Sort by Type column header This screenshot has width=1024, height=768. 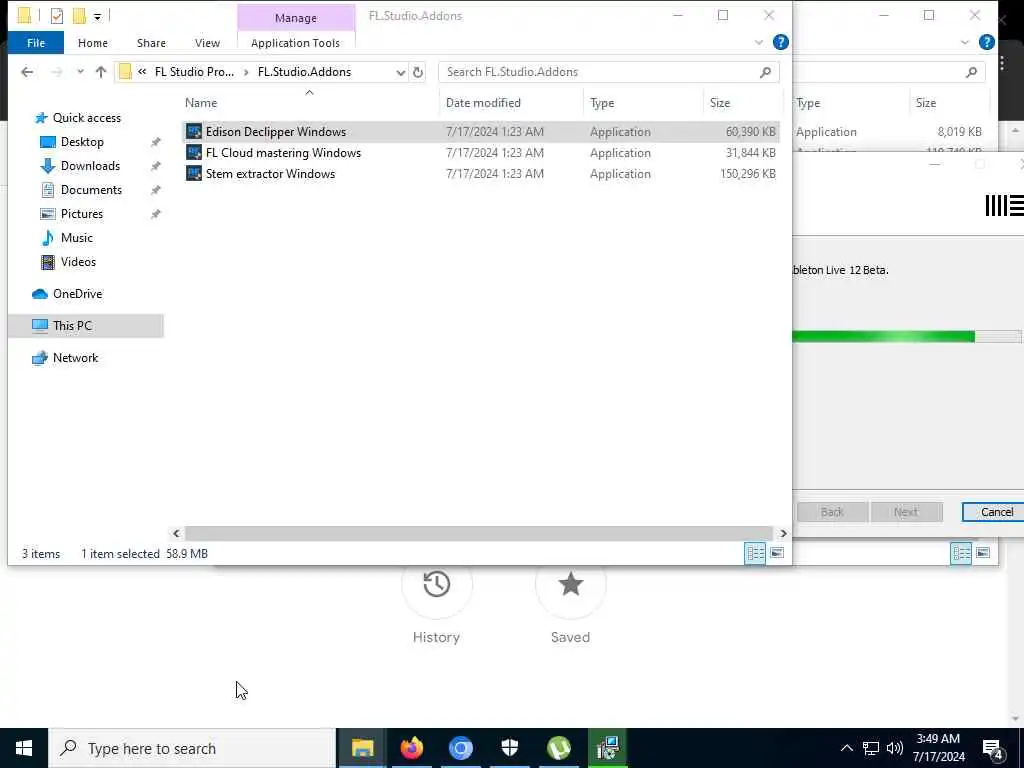click(602, 103)
